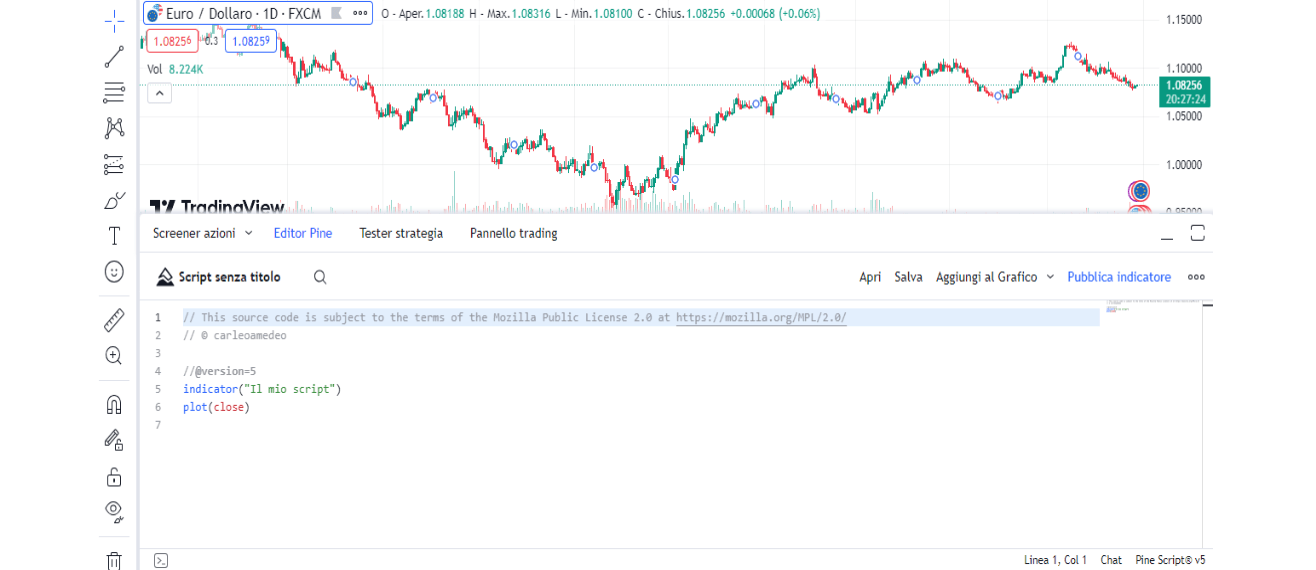Open Aggiungi al Grafico dropdown arrow

pyautogui.click(x=1050, y=277)
